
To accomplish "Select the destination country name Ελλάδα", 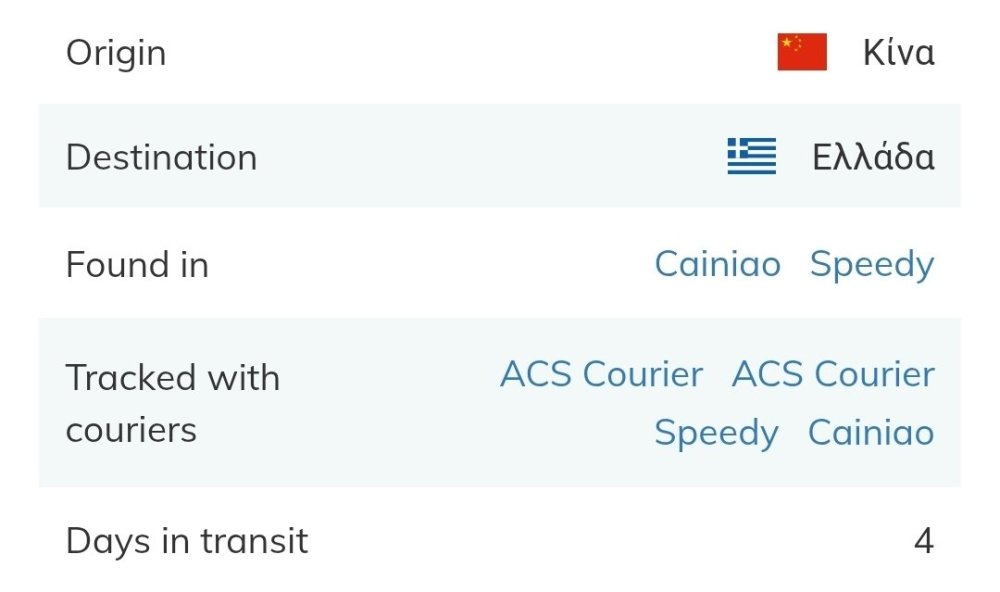I will point(873,157).
